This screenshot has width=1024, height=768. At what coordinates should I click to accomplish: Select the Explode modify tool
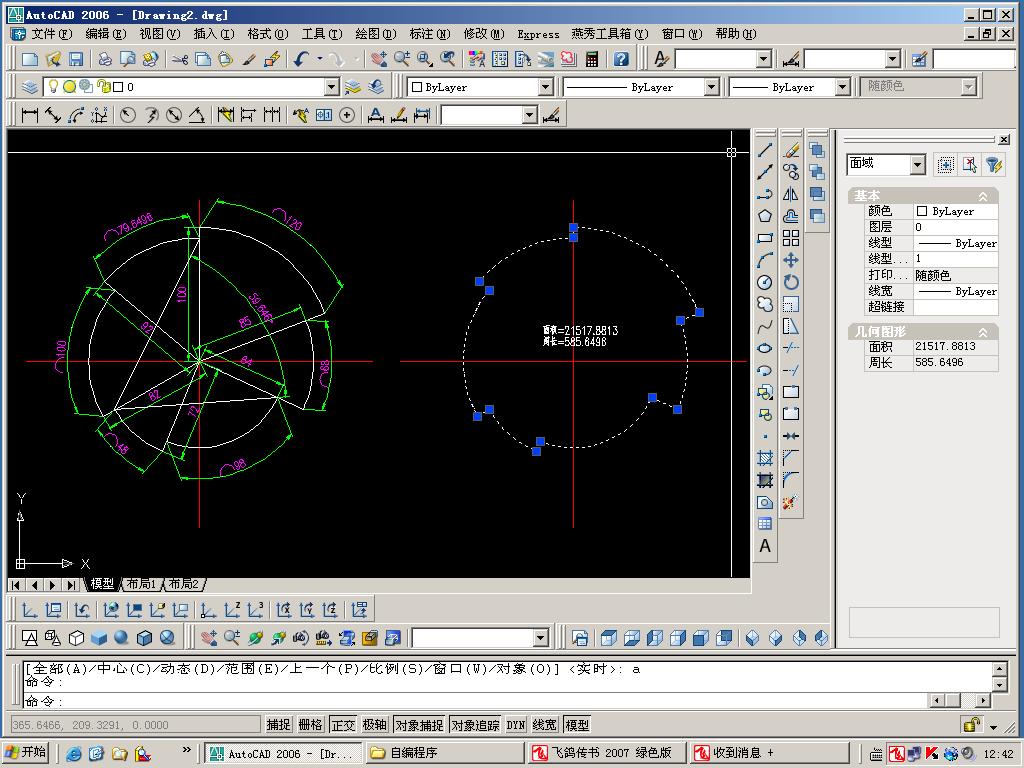tap(791, 502)
